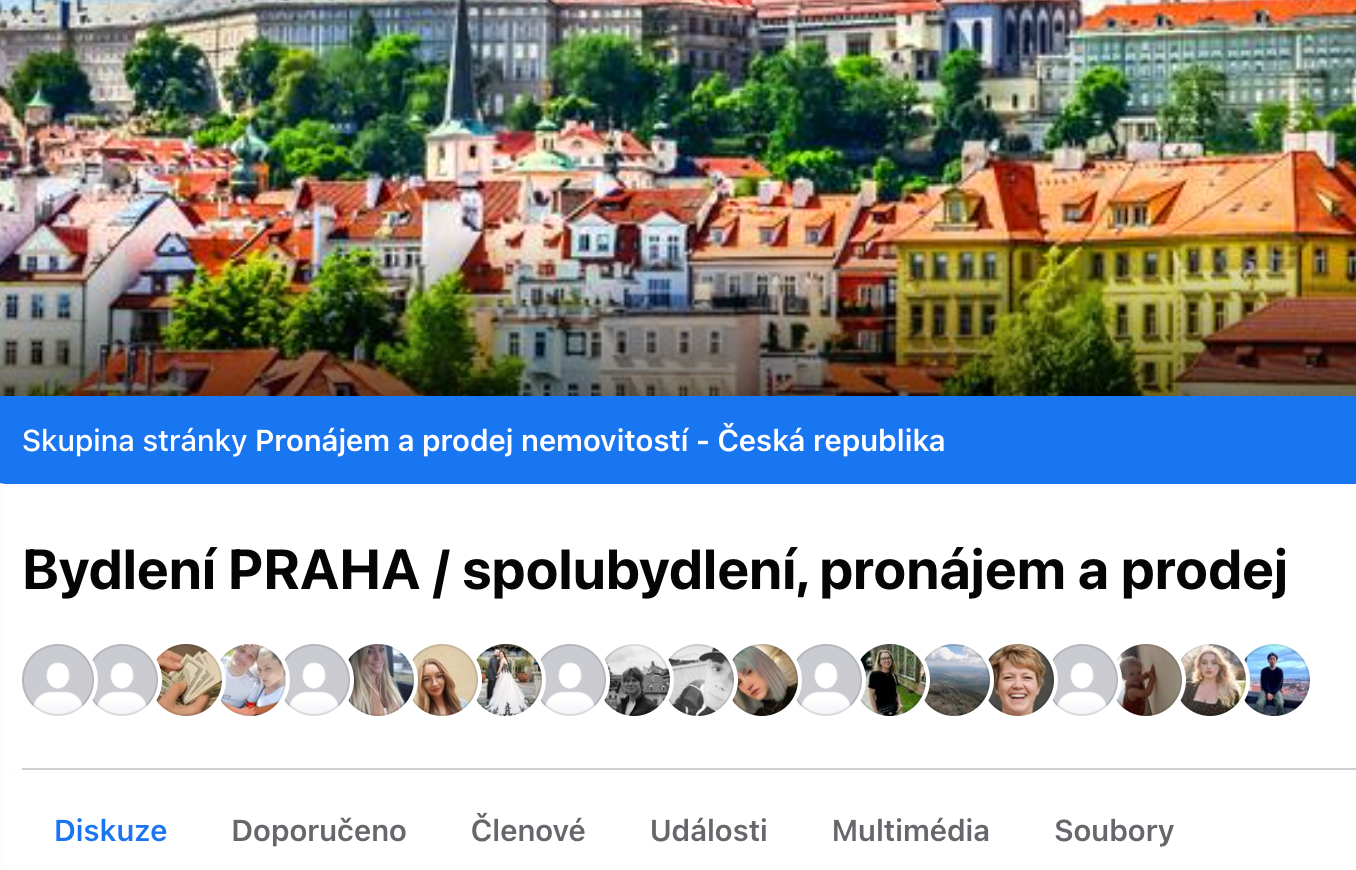Go to the Členové tab
Screen dimensions: 1356x870
click(x=528, y=831)
